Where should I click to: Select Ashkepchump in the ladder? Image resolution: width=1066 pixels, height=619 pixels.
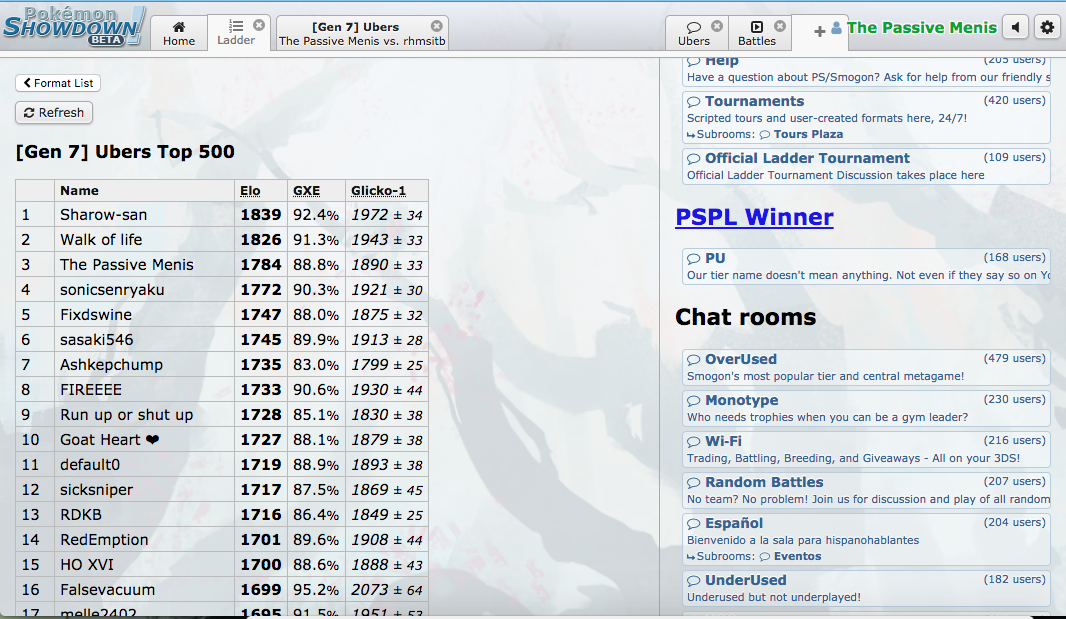[x=111, y=365]
